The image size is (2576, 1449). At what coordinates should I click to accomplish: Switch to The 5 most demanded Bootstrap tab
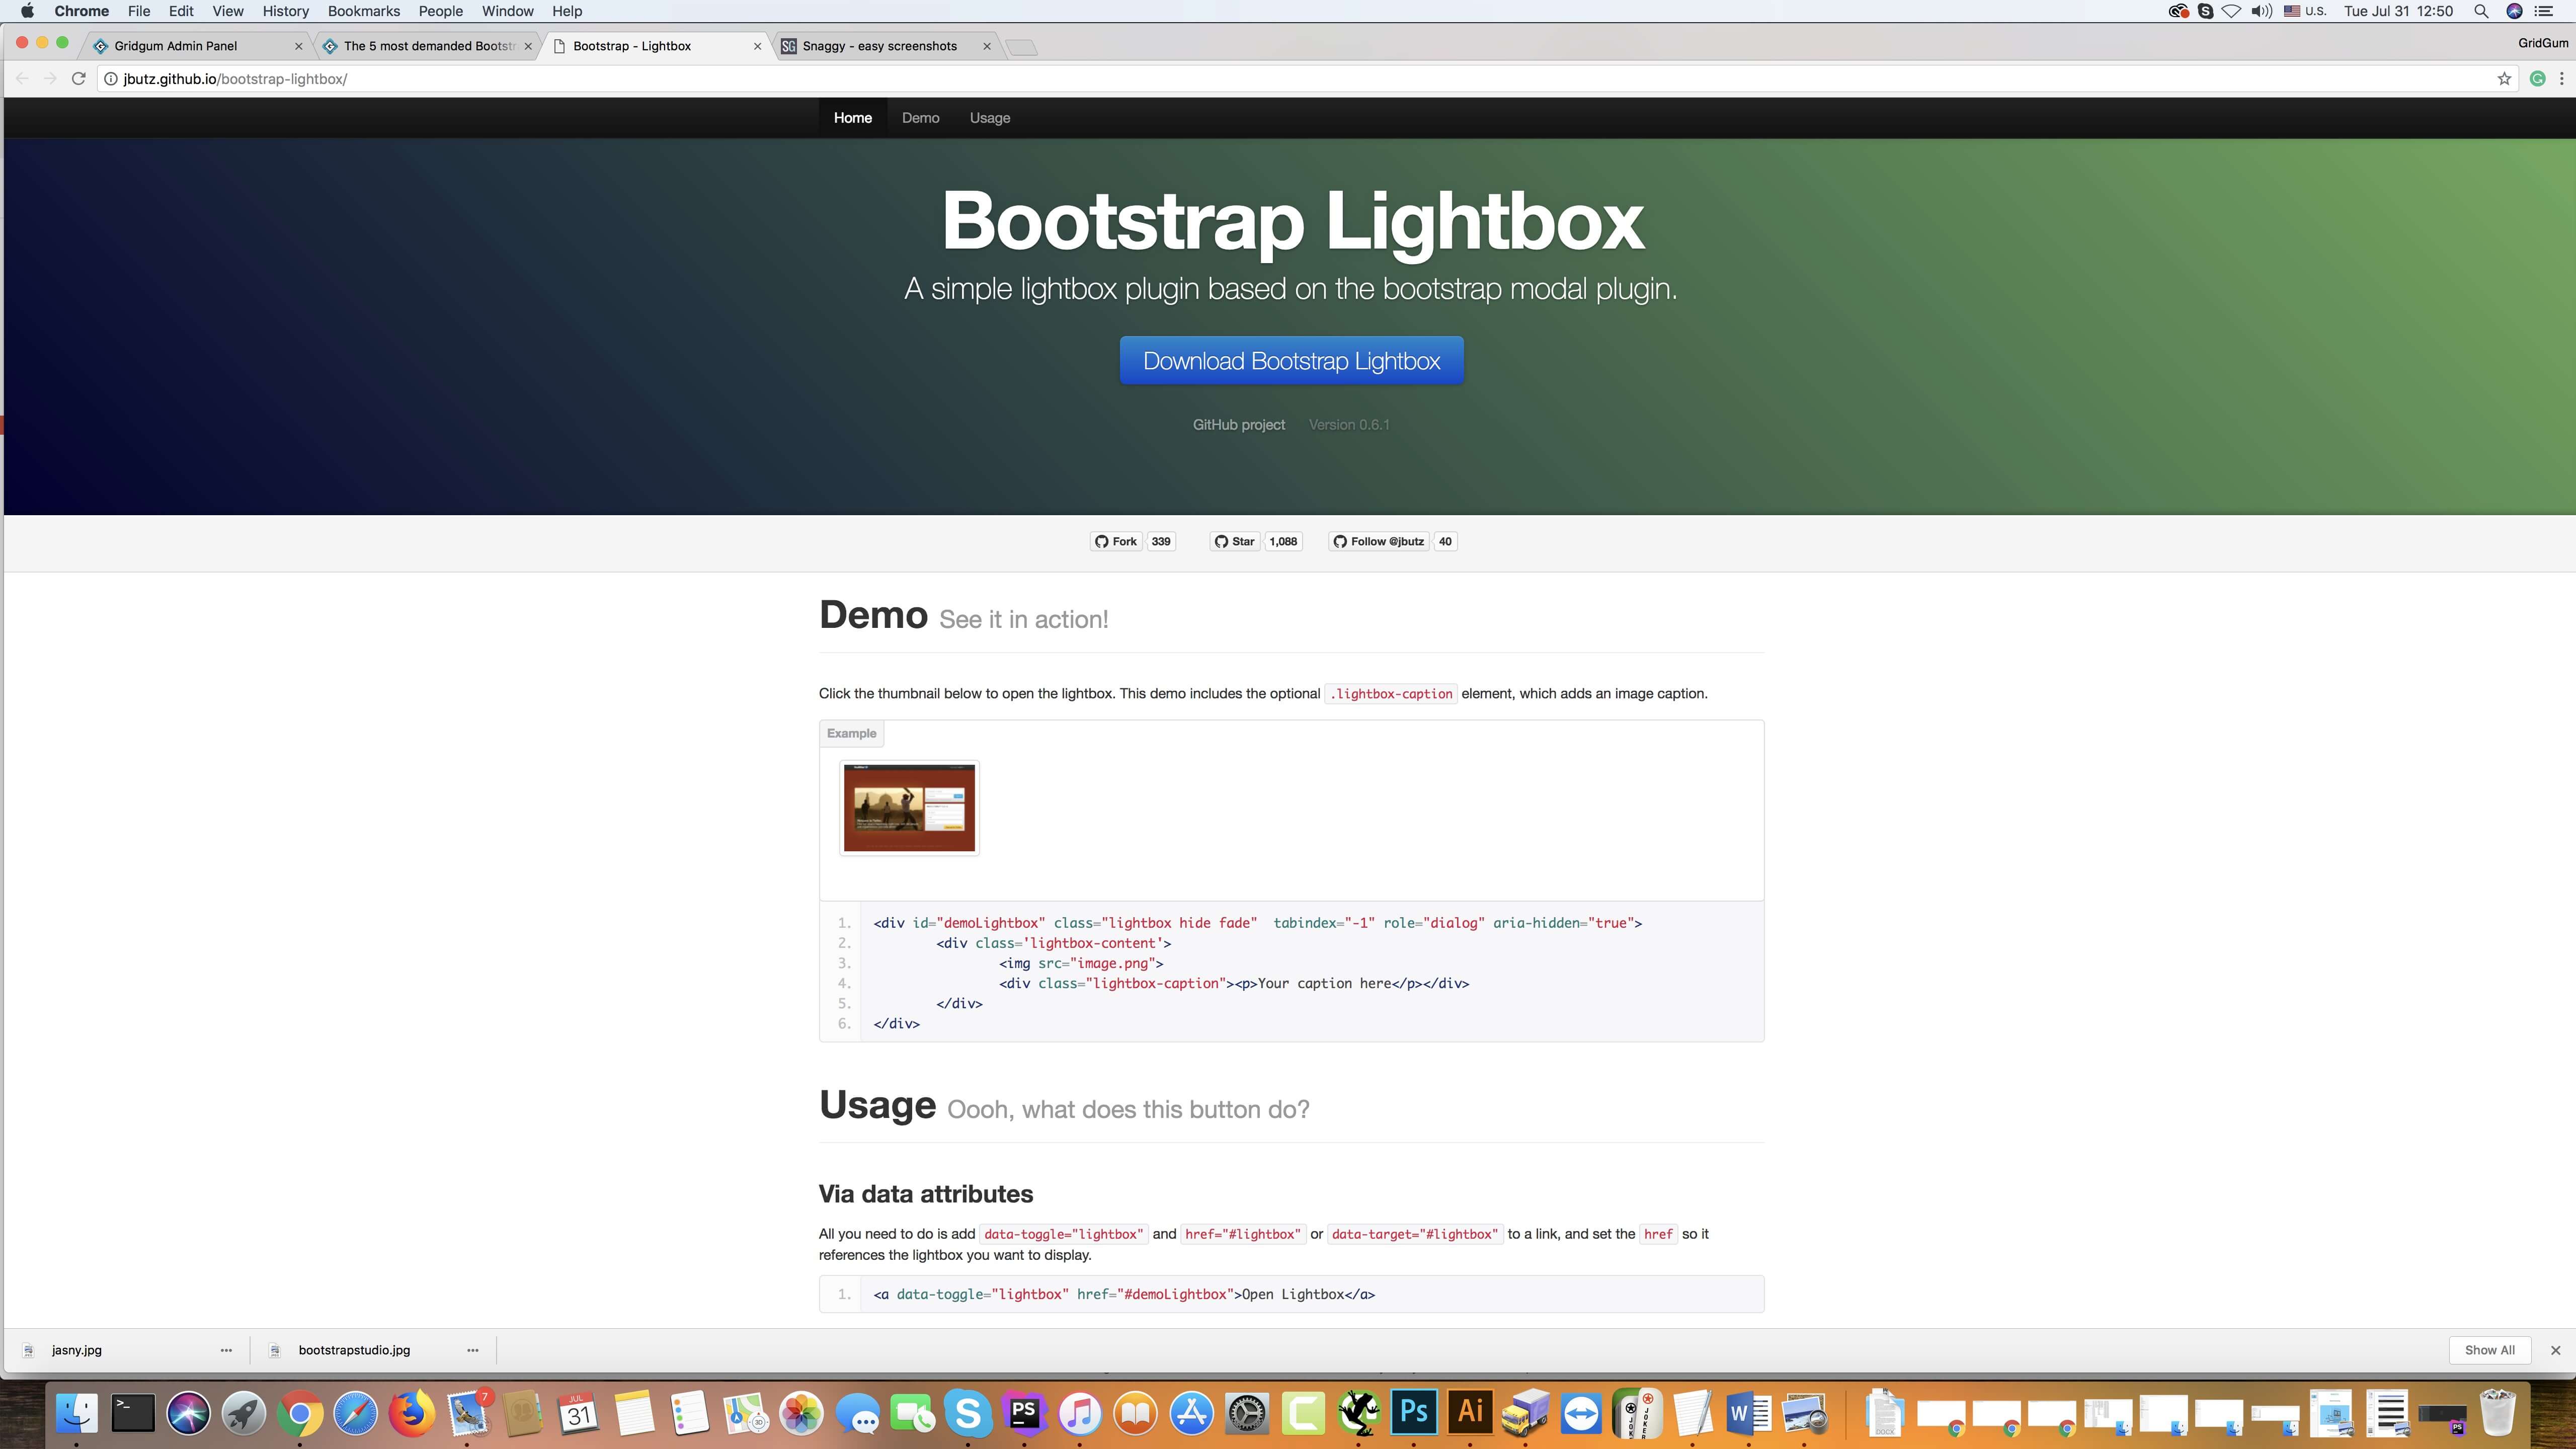point(428,46)
